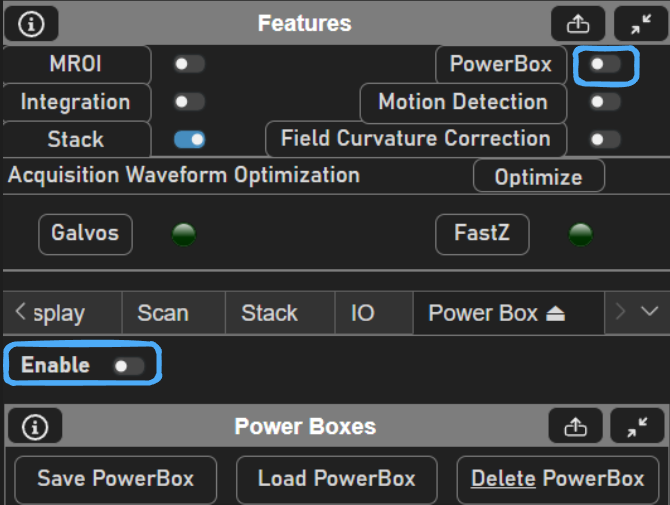The width and height of the screenshot is (670, 505).
Task: Open the IO tab
Action: [363, 313]
